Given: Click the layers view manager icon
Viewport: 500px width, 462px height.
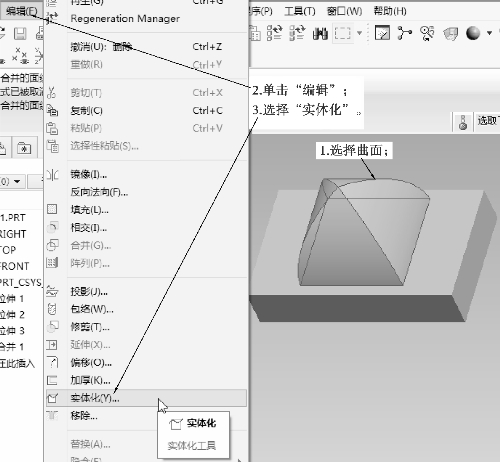Looking at the screenshot, I should coord(450,34).
